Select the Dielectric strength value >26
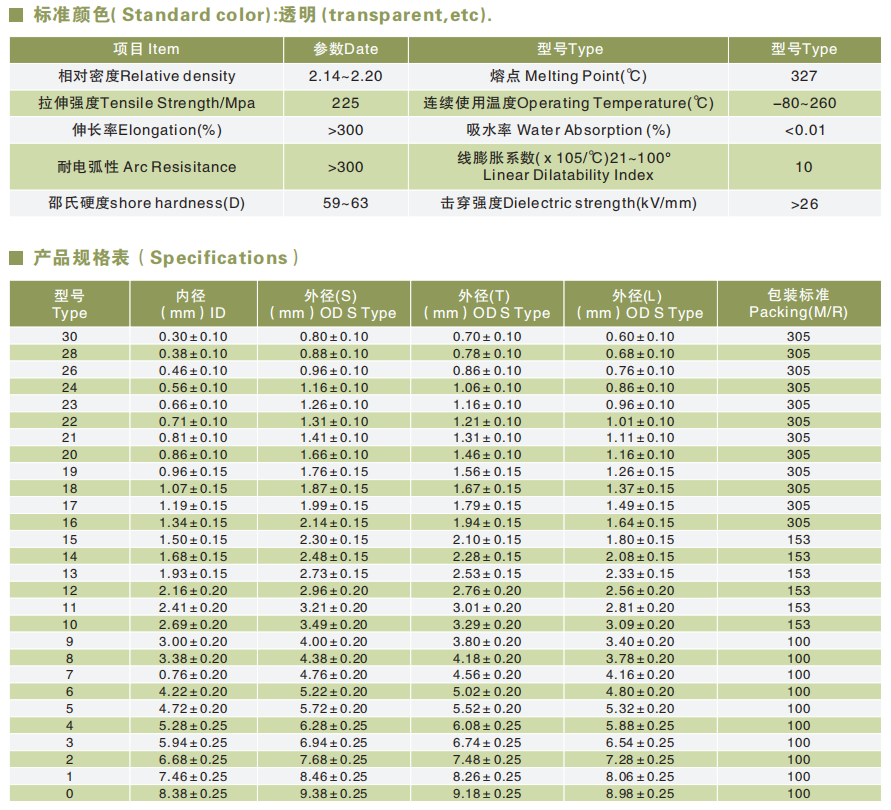 coord(803,203)
